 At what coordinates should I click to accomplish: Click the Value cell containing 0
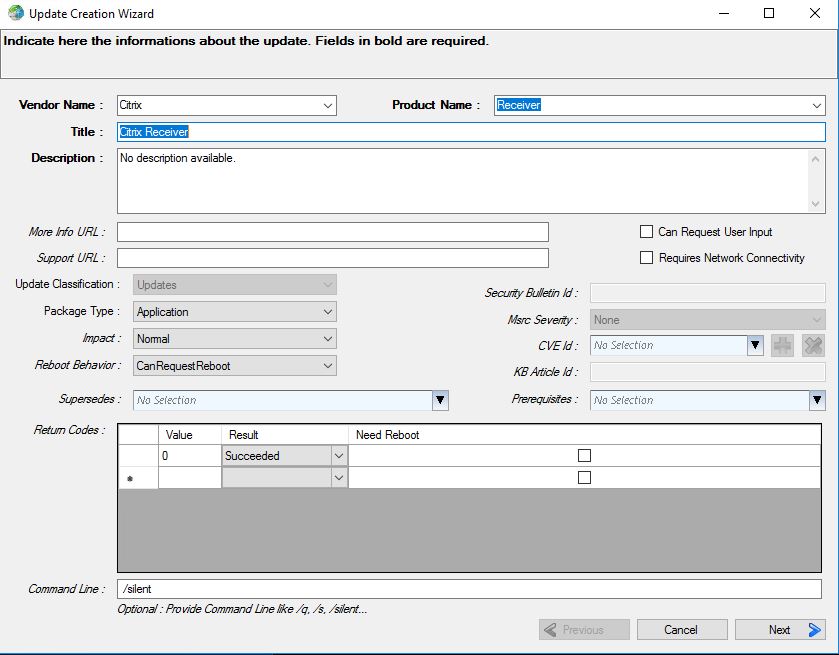click(189, 456)
